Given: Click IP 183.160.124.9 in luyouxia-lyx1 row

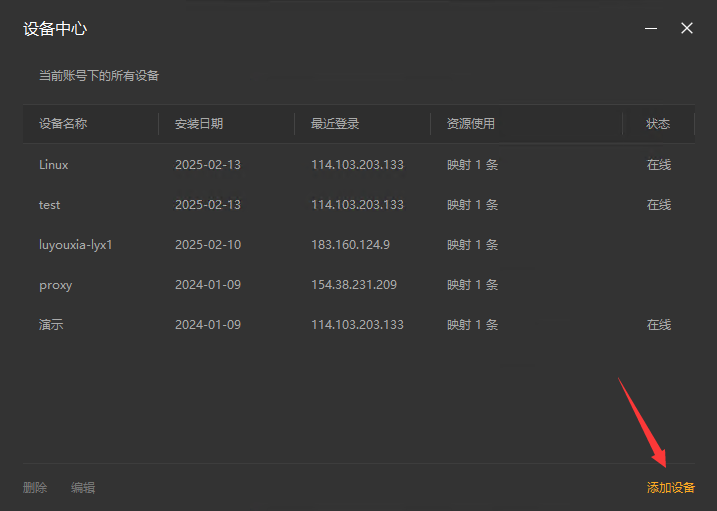Looking at the screenshot, I should click(350, 245).
